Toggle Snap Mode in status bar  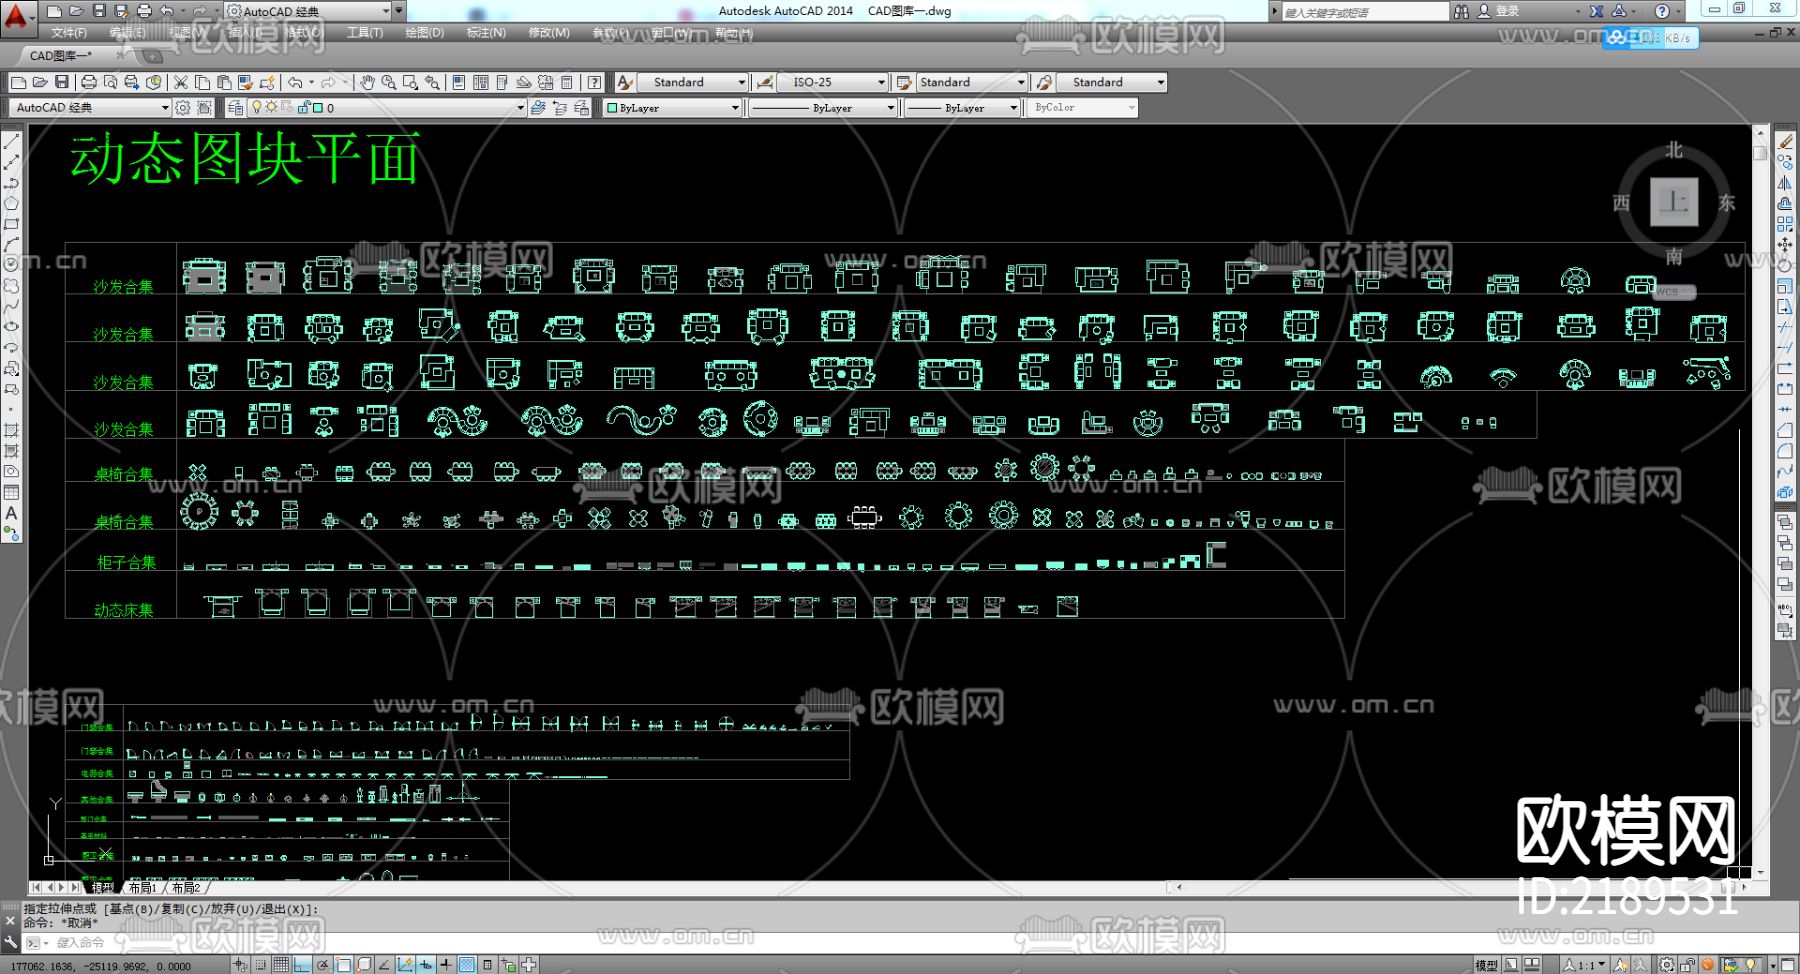[260, 965]
